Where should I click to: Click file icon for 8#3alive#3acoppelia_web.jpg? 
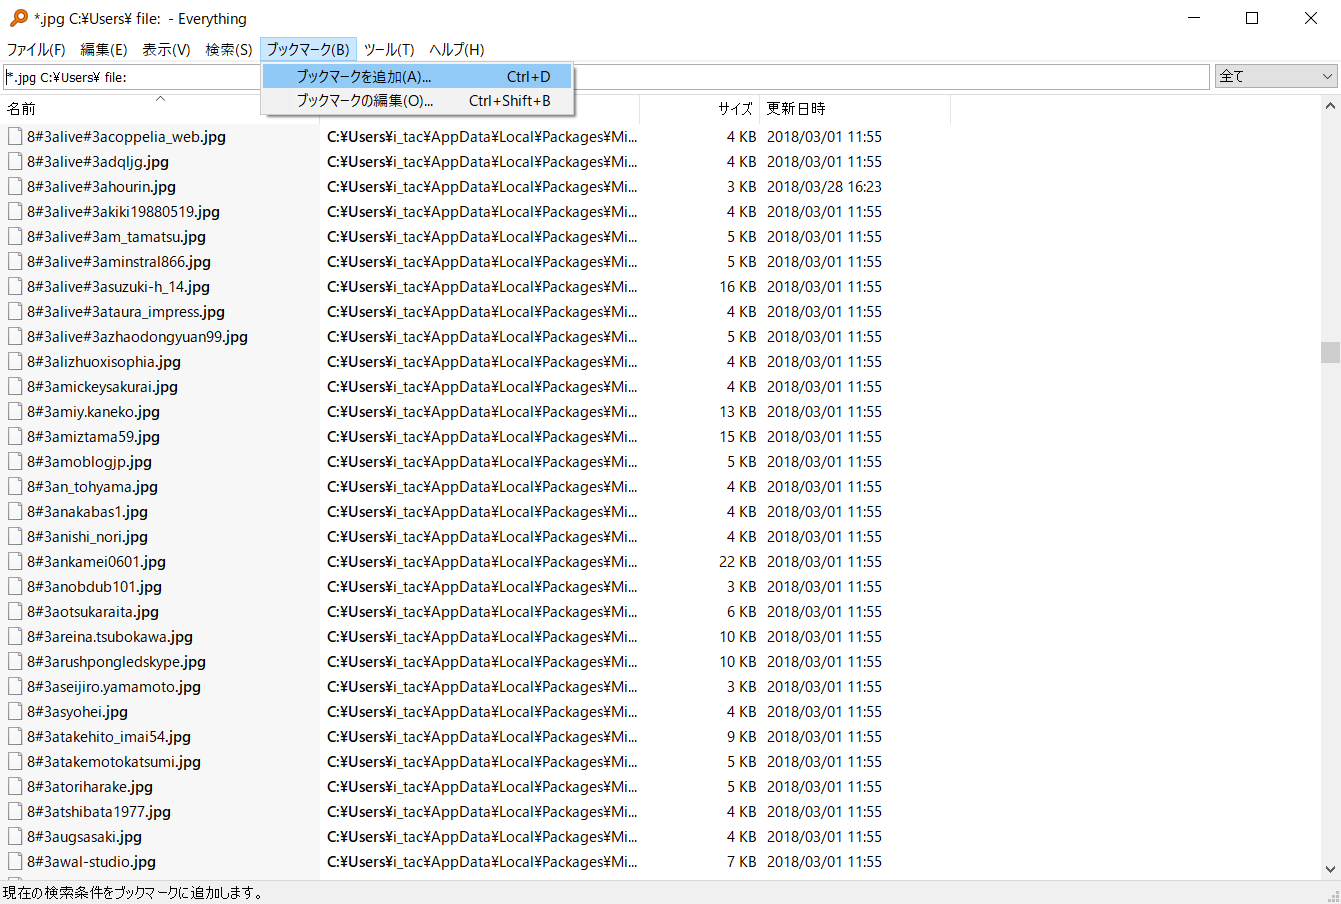click(x=15, y=137)
